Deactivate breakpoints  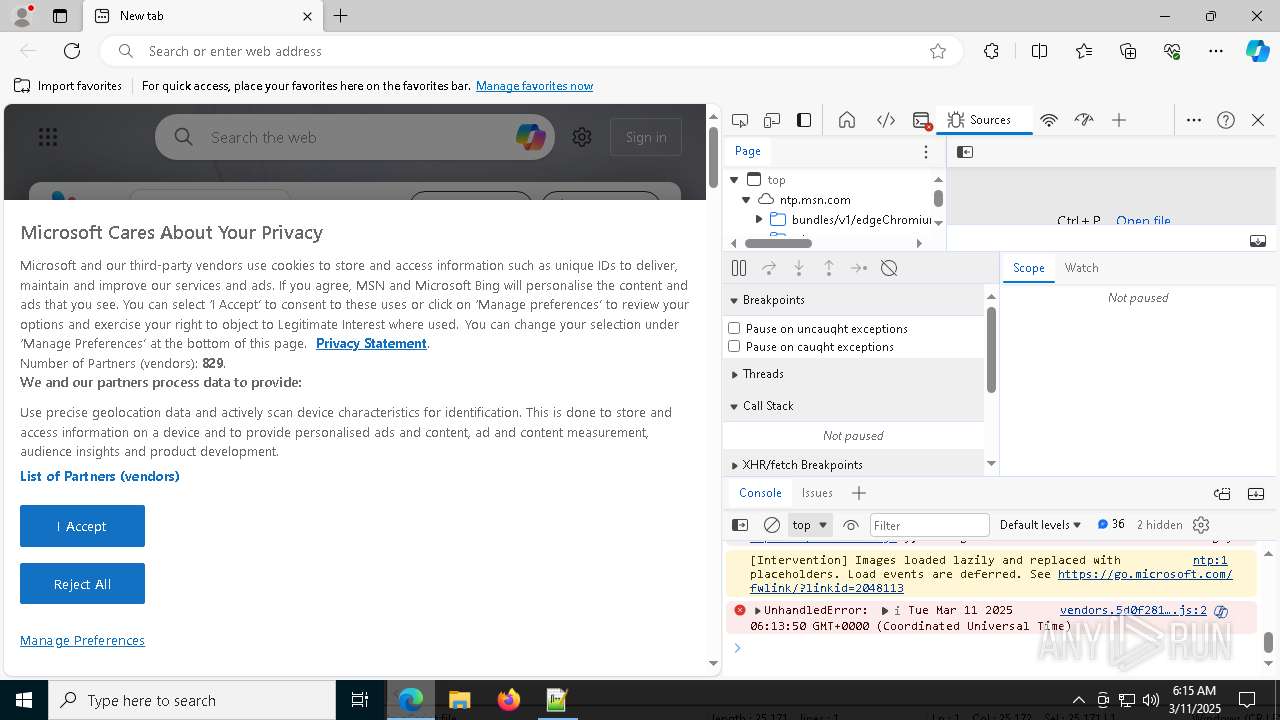coord(889,268)
